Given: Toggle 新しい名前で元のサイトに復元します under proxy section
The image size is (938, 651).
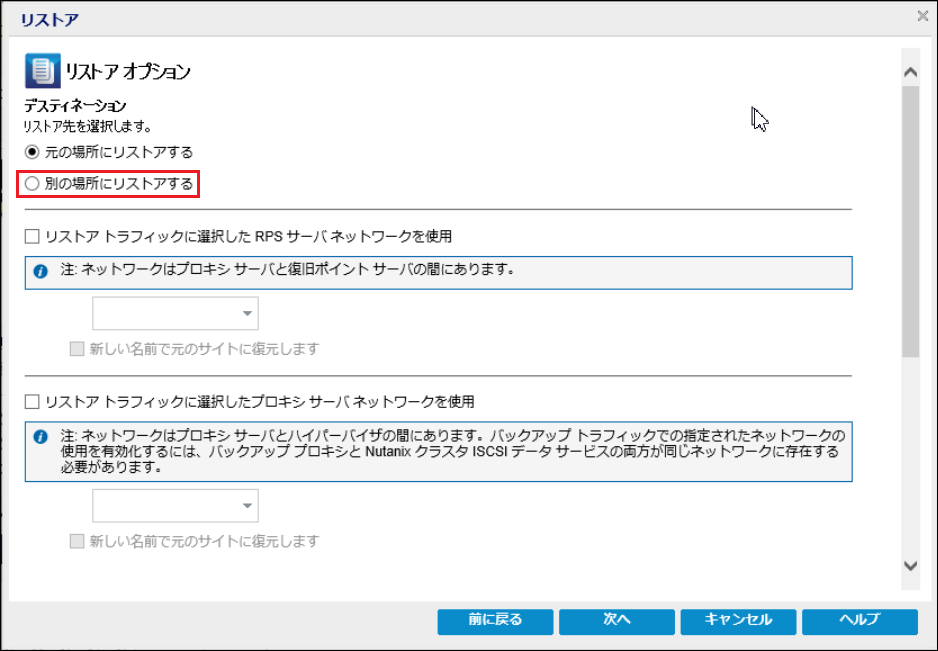Looking at the screenshot, I should [77, 541].
